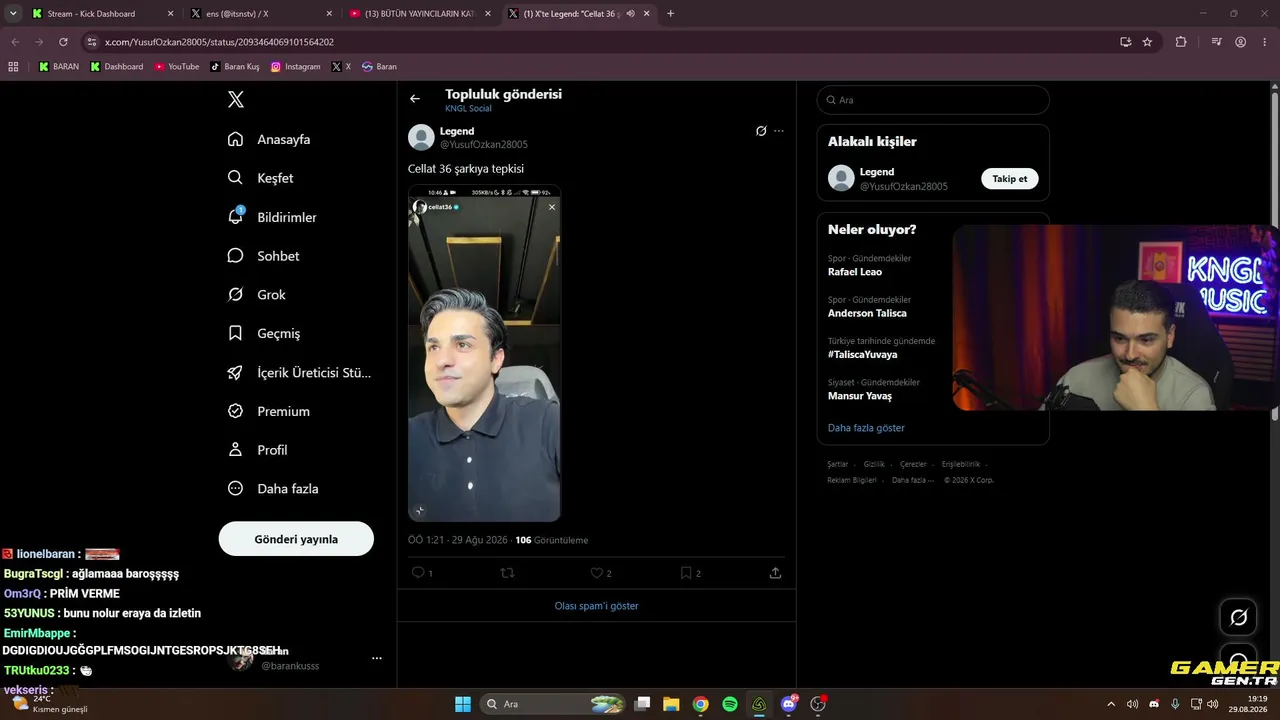Bookmark the Cellat 36 post
The height and width of the screenshot is (720, 1280).
(x=686, y=573)
